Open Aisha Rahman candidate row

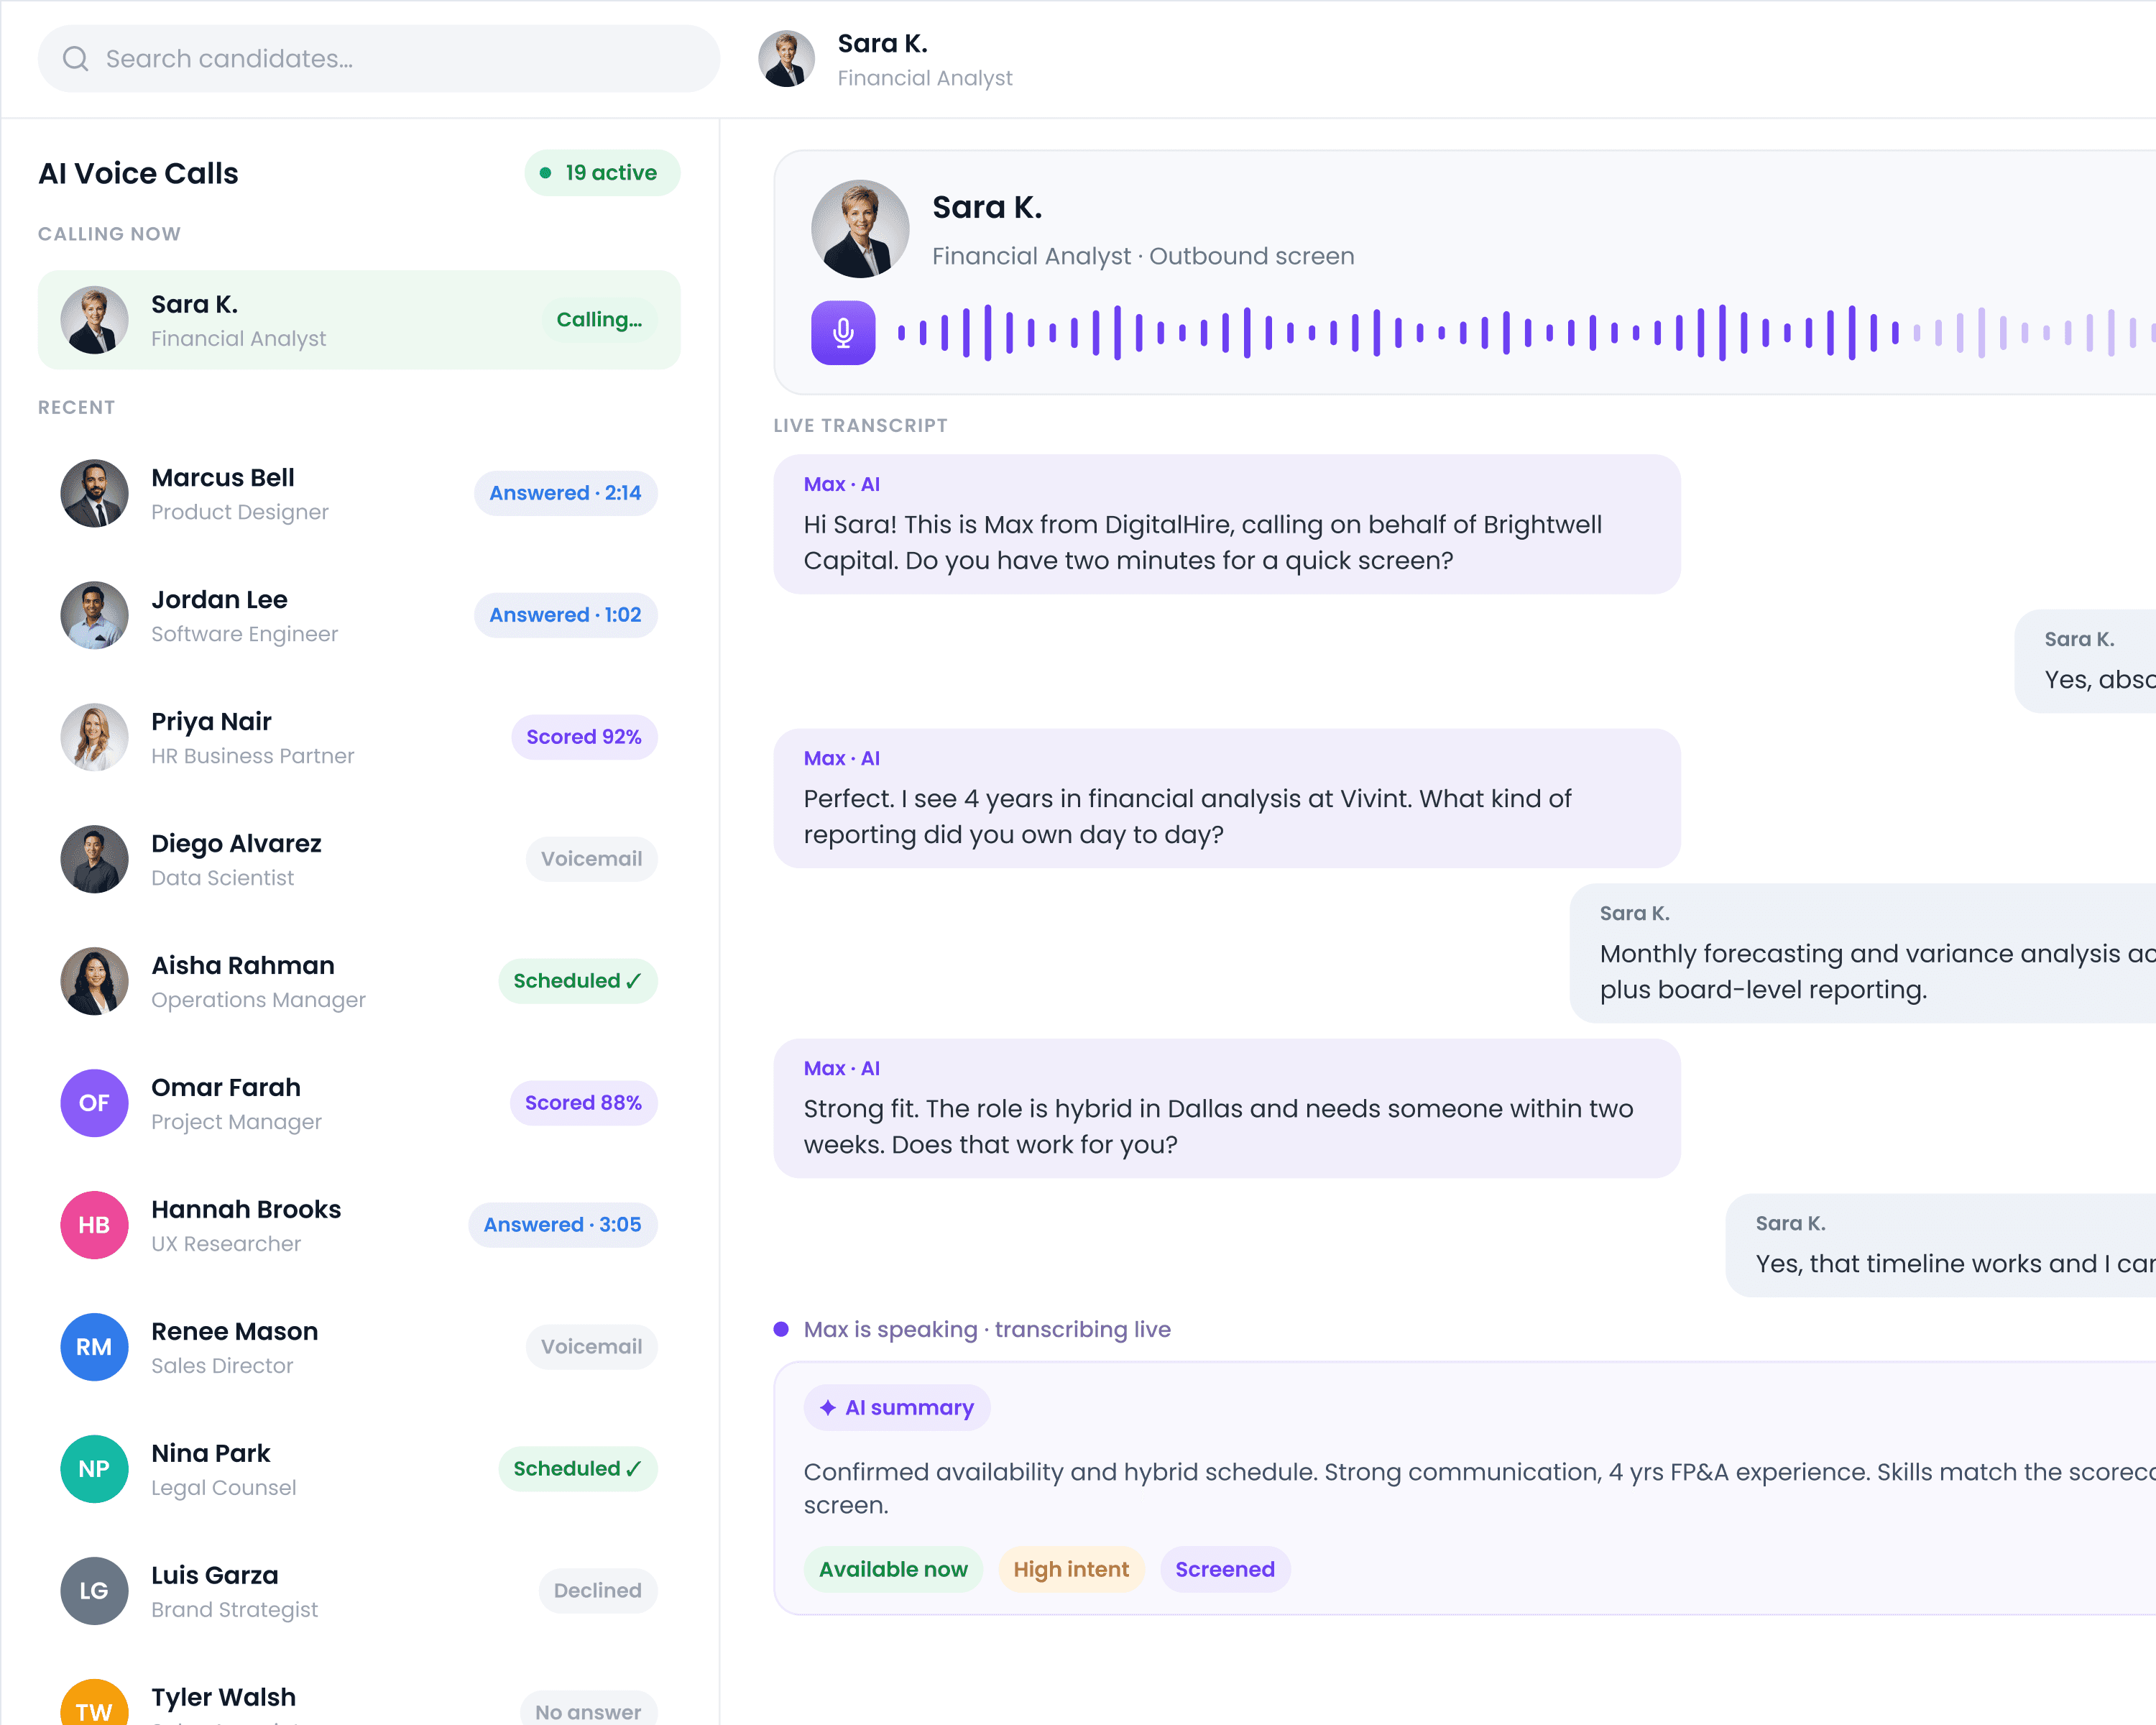pos(359,982)
